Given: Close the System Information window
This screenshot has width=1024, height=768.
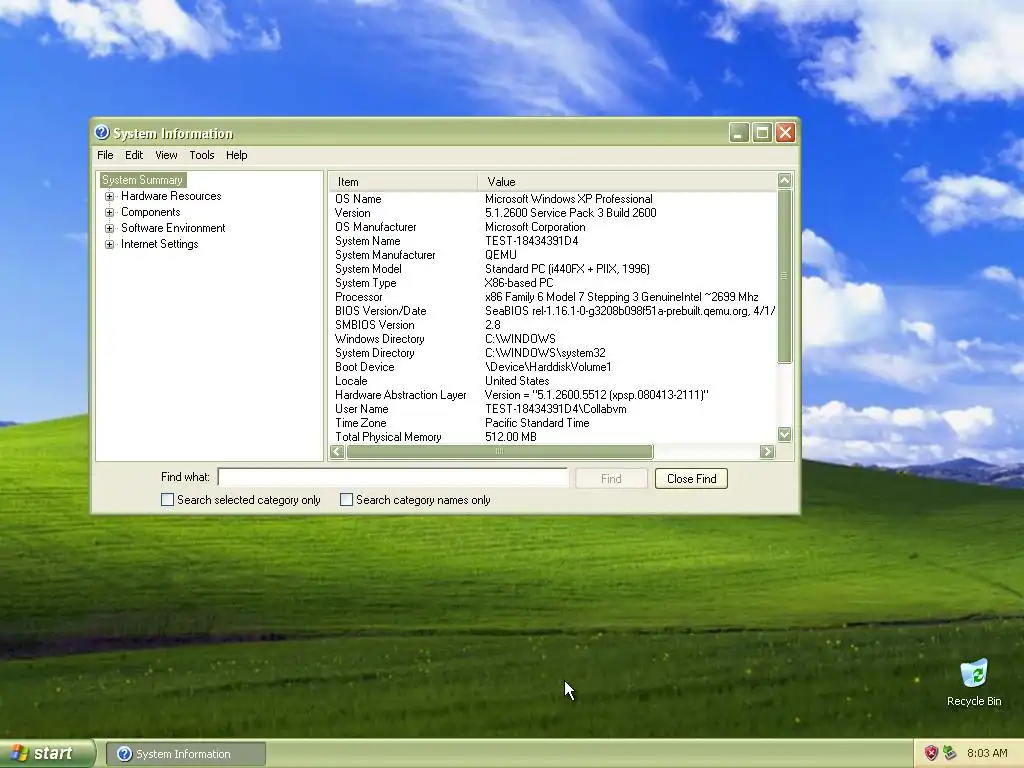Looking at the screenshot, I should [x=786, y=133].
